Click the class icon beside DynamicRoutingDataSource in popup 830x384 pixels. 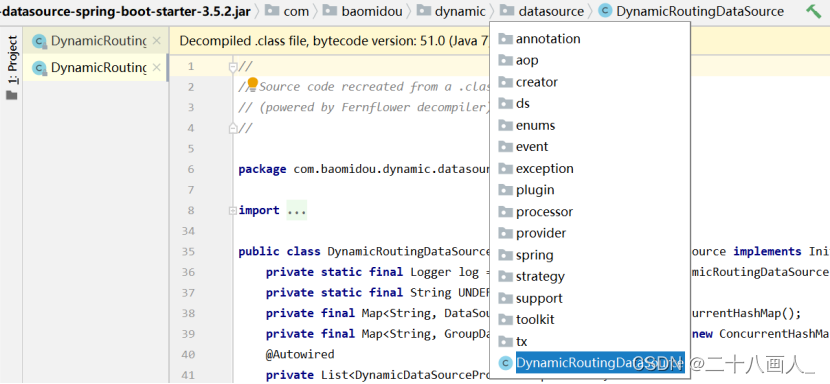pyautogui.click(x=507, y=363)
